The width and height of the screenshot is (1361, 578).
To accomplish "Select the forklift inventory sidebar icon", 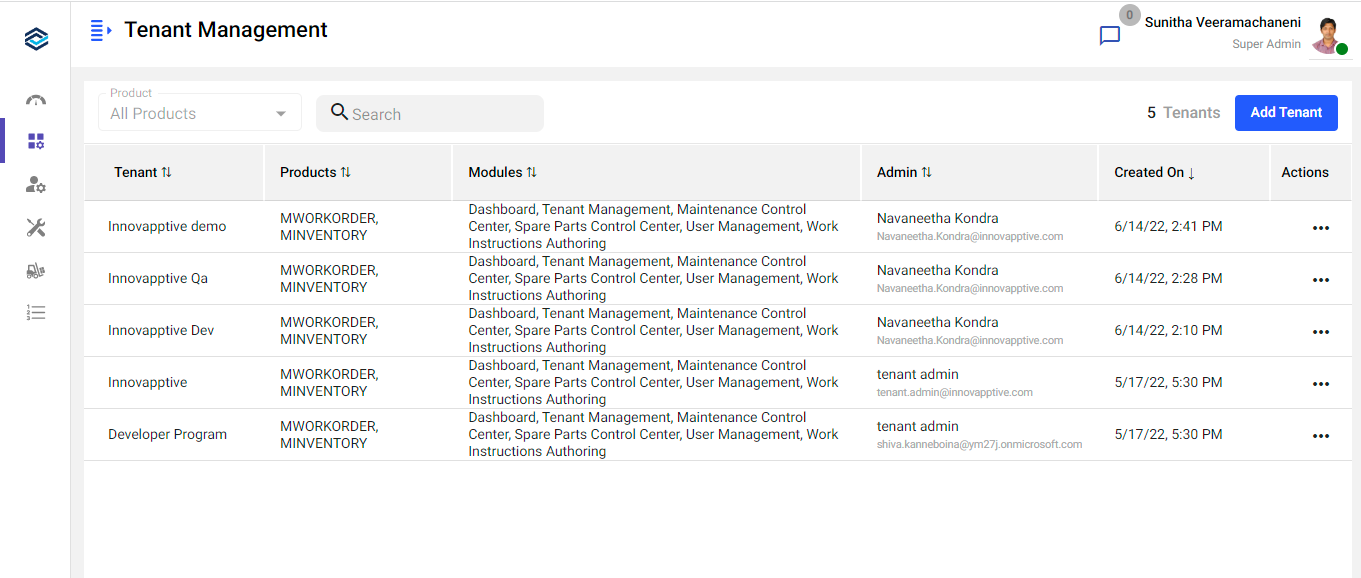I will pyautogui.click(x=35, y=270).
